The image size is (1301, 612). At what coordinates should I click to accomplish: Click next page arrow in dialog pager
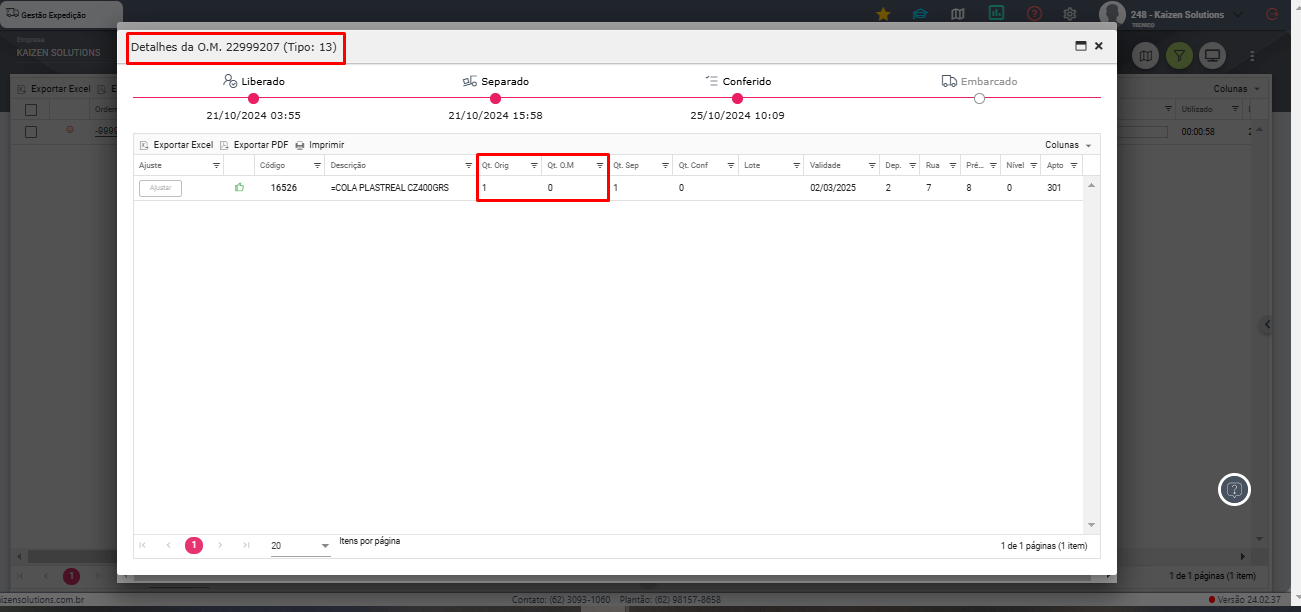(220, 545)
